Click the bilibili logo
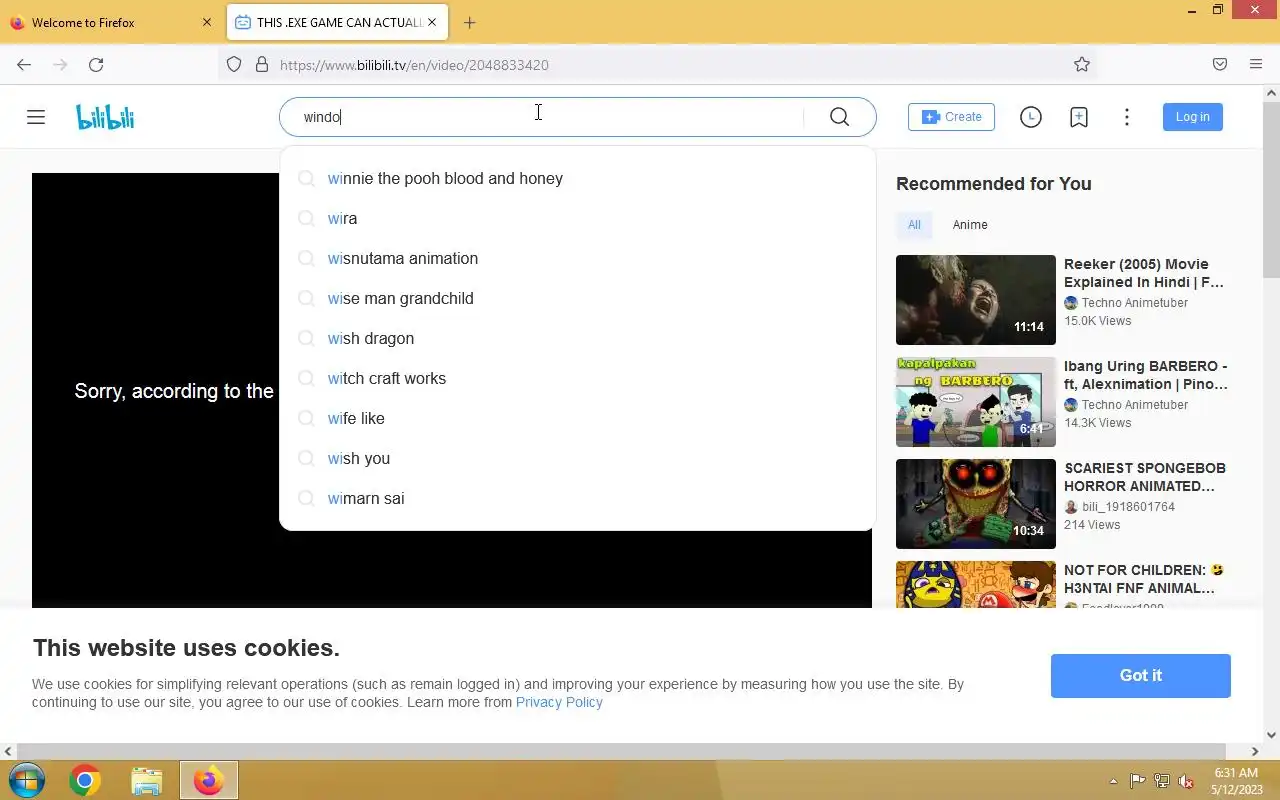The image size is (1280, 800). pos(105,117)
